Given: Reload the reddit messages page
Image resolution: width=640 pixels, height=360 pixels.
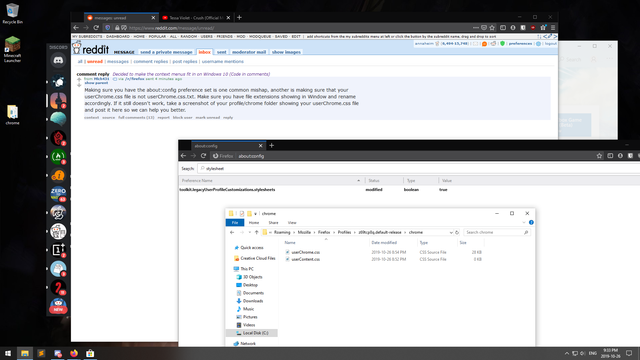Looking at the screenshot, I should click(96, 28).
